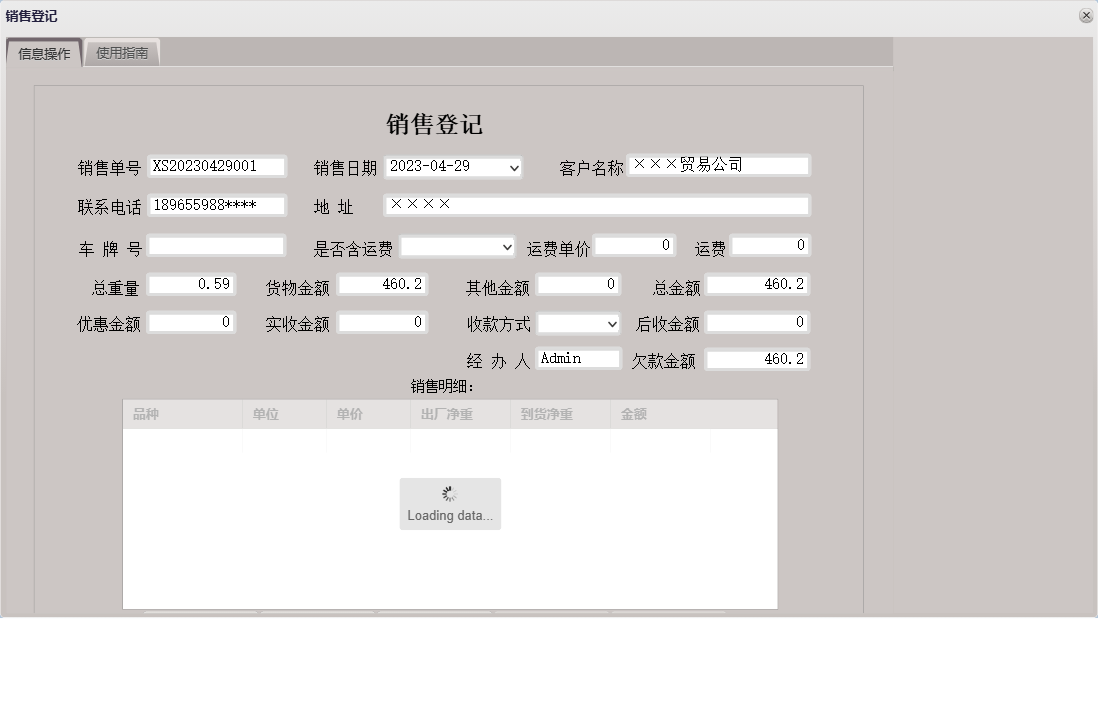This screenshot has height=727, width=1098.
Task: Switch to the 使用指南 tab
Action: (x=122, y=53)
